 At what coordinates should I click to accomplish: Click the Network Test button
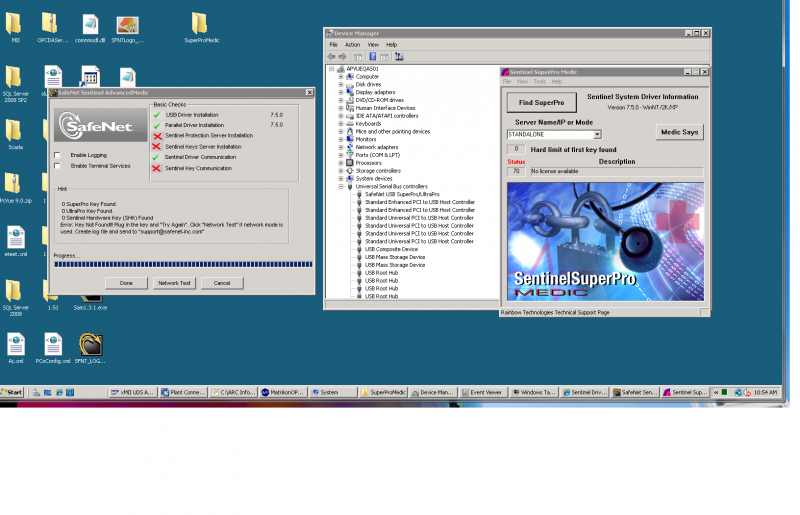coord(174,283)
